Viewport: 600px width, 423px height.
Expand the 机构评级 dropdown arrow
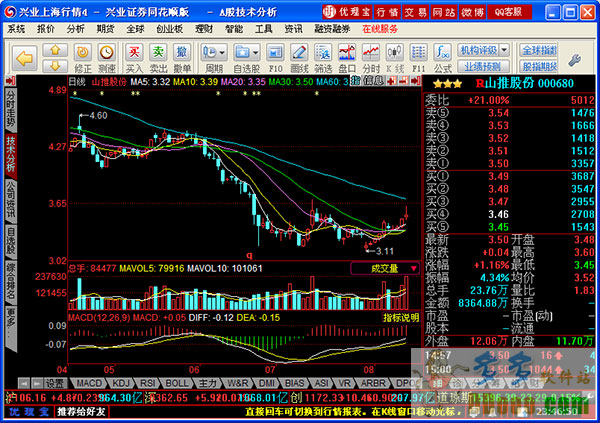click(x=504, y=50)
